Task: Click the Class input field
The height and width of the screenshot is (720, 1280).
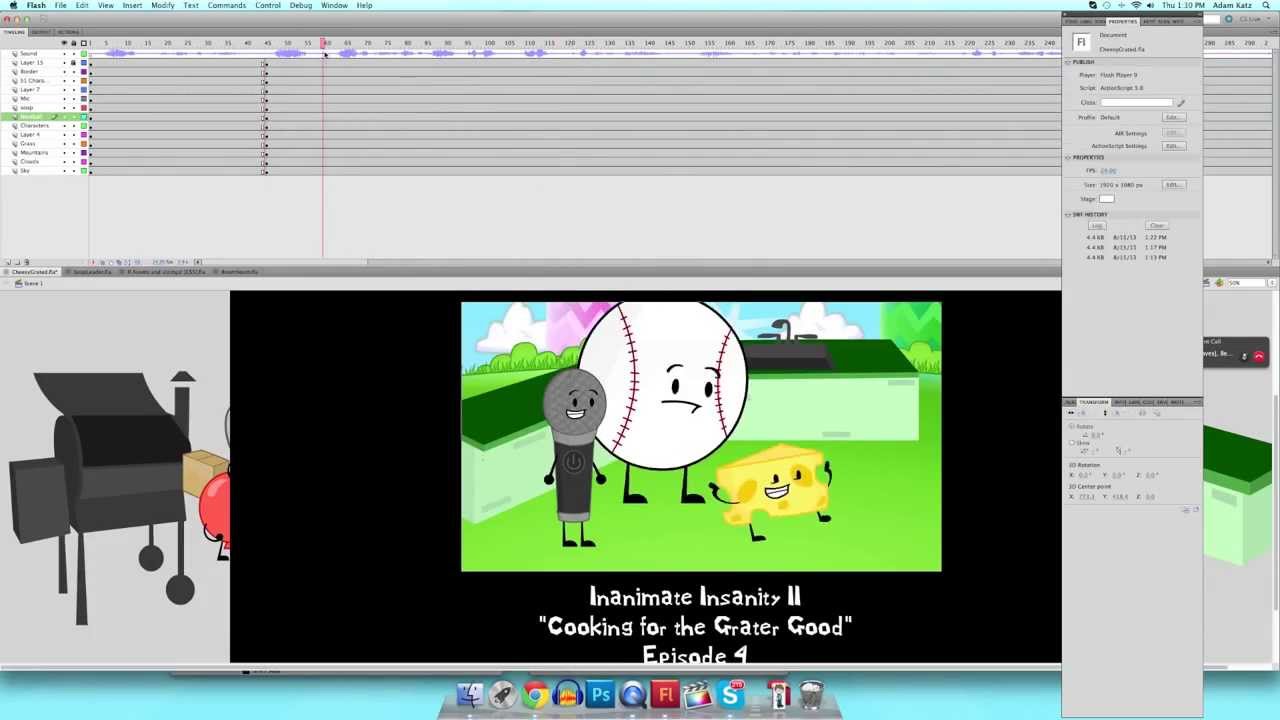Action: (1137, 103)
